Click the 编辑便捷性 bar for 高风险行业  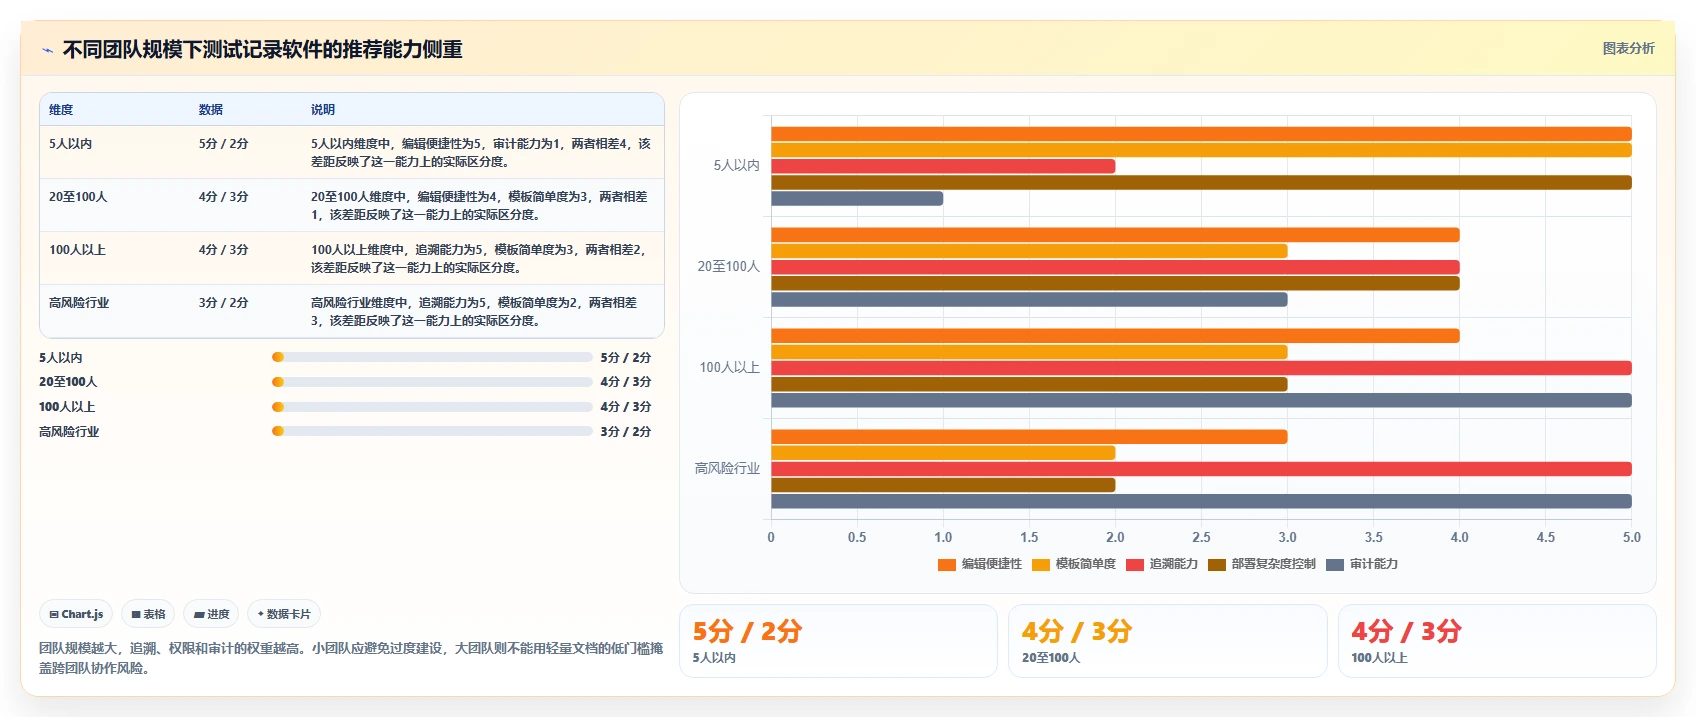[1029, 437]
